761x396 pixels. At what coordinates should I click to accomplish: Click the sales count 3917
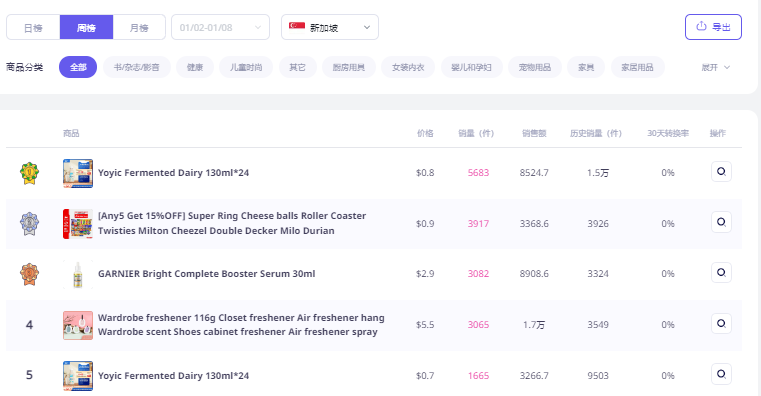tap(478, 224)
